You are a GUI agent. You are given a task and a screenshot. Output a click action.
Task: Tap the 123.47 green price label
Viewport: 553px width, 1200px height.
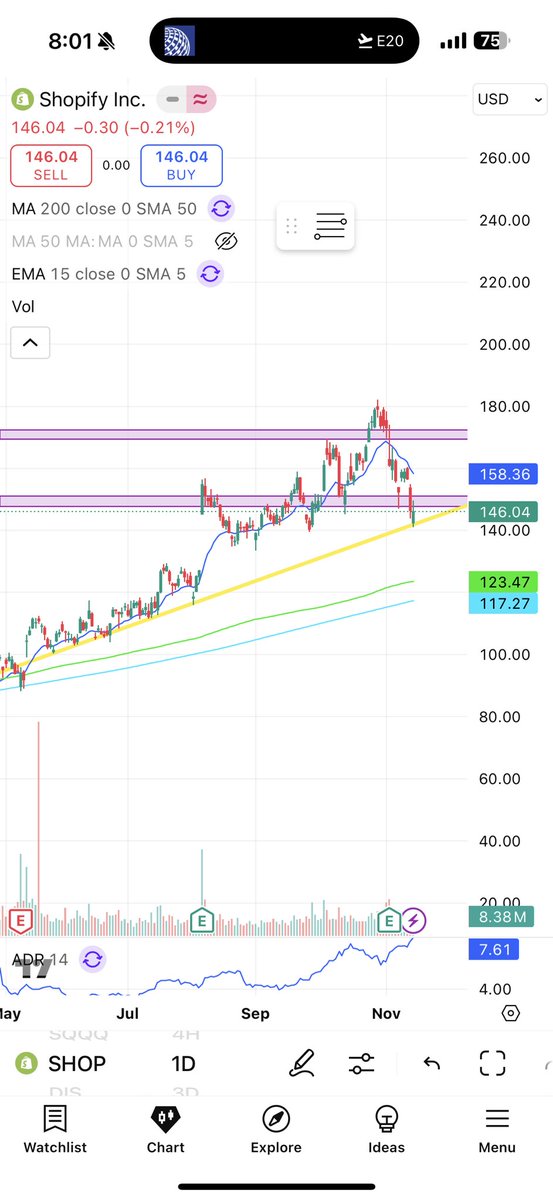tap(503, 582)
